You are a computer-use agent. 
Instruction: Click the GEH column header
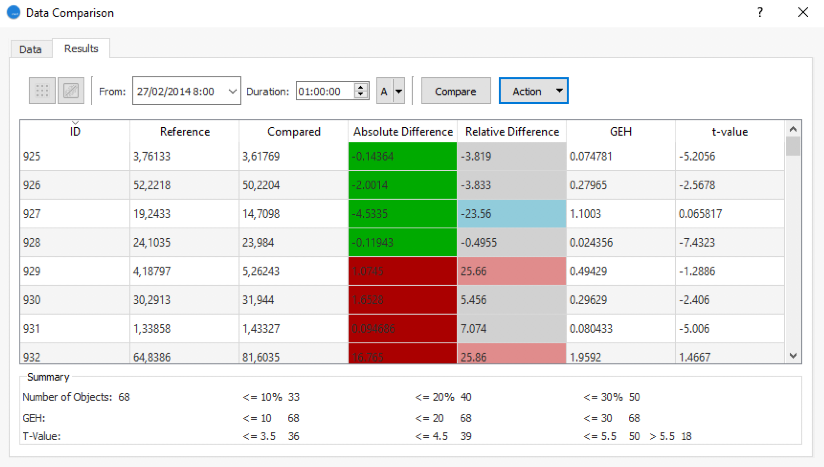point(620,132)
